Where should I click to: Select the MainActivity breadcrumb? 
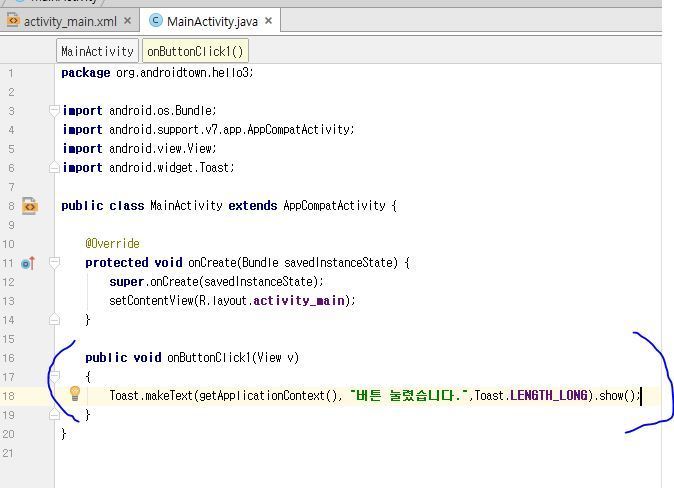pyautogui.click(x=98, y=52)
